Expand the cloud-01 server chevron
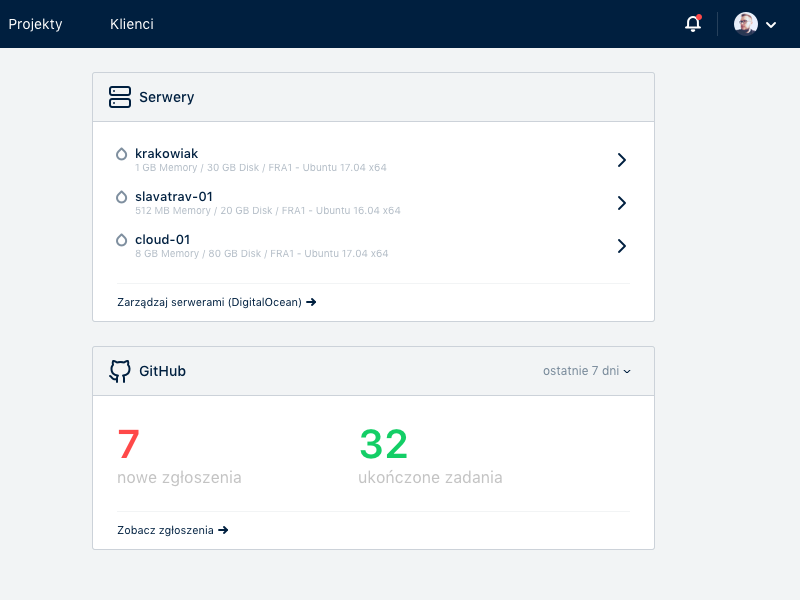Image resolution: width=800 pixels, height=600 pixels. 621,246
